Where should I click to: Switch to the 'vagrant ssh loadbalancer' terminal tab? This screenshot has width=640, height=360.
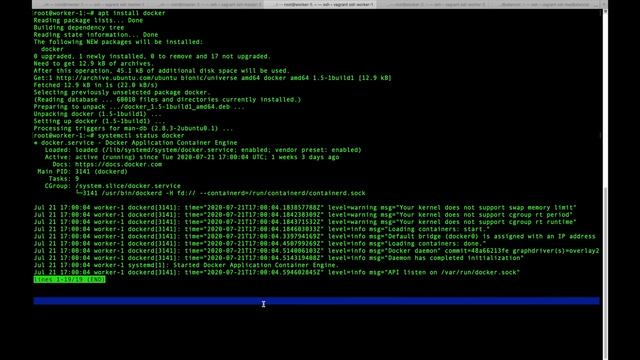pos(545,4)
